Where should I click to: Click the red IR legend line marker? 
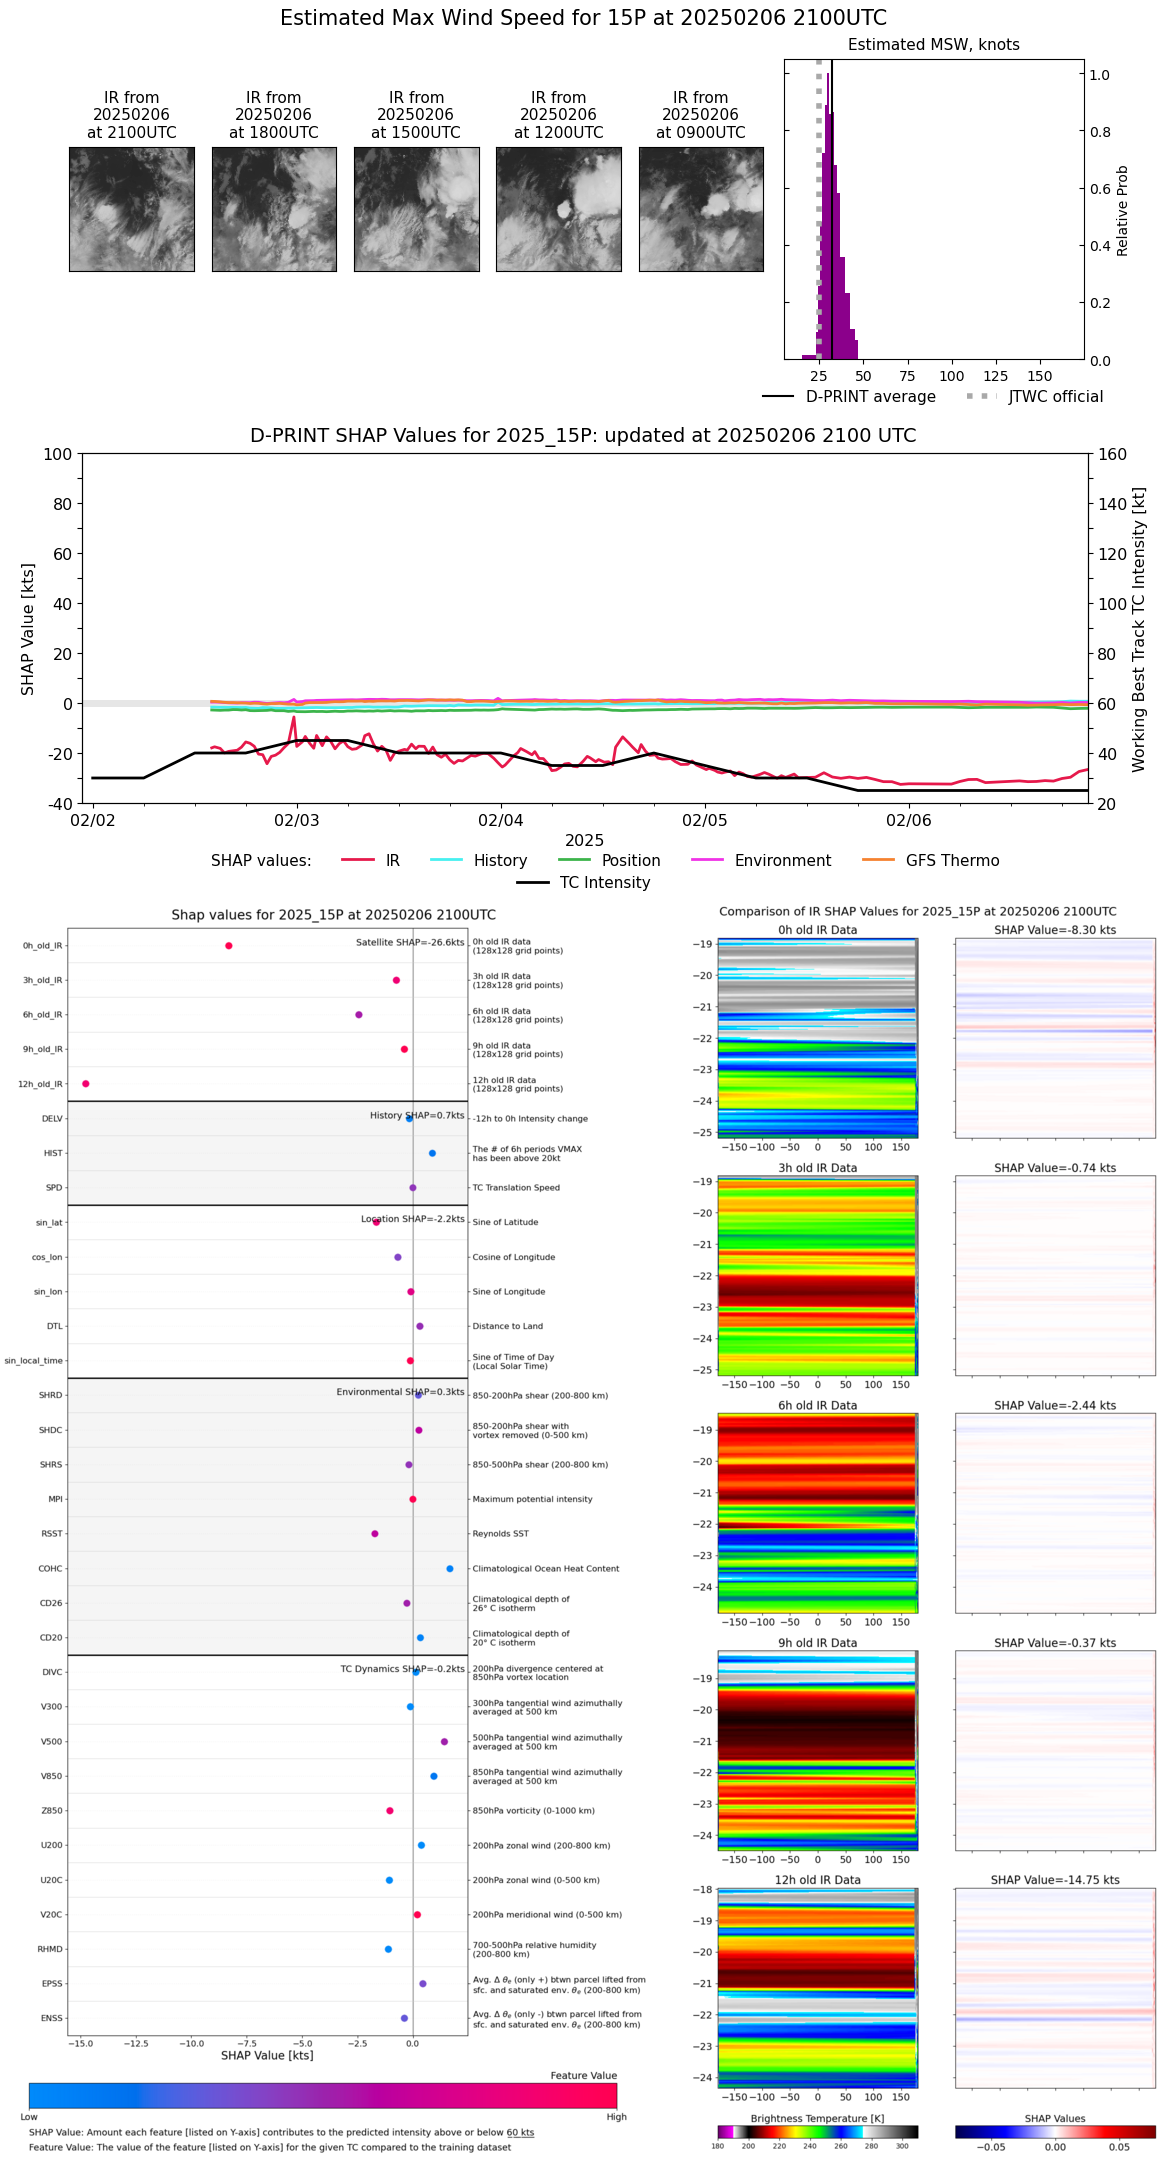tap(358, 860)
